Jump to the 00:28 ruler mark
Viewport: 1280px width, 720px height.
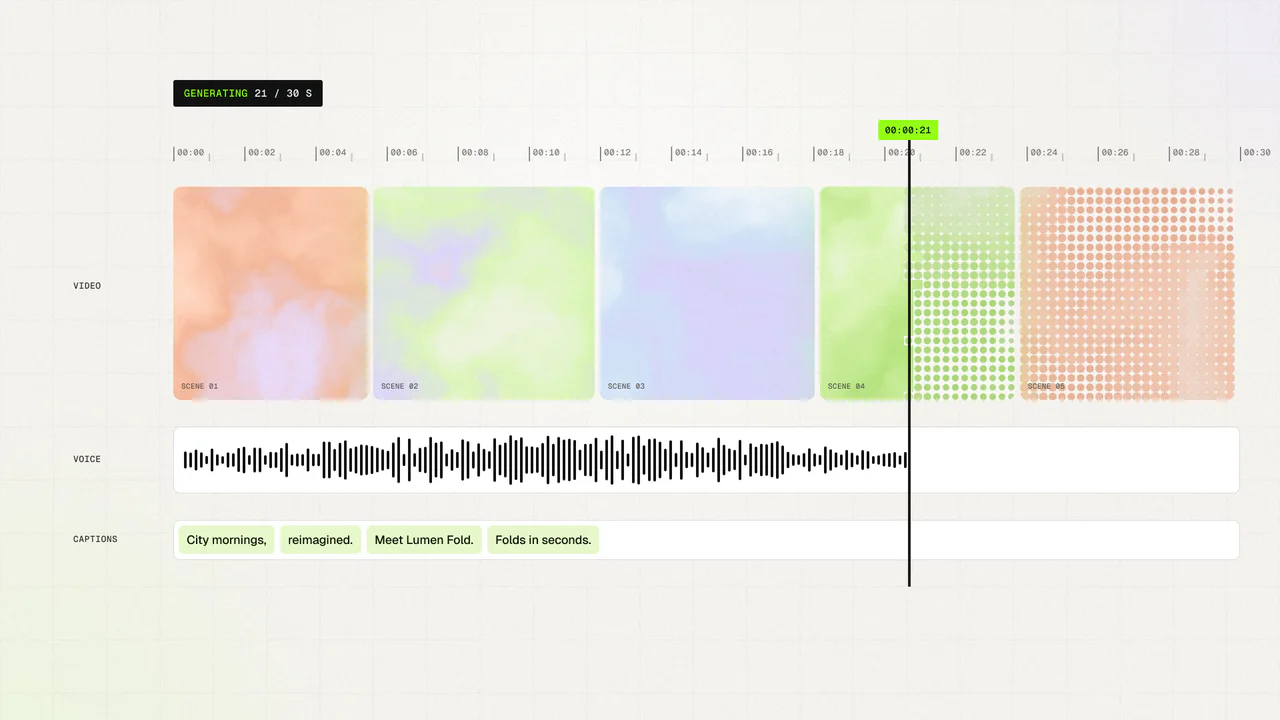1185,153
